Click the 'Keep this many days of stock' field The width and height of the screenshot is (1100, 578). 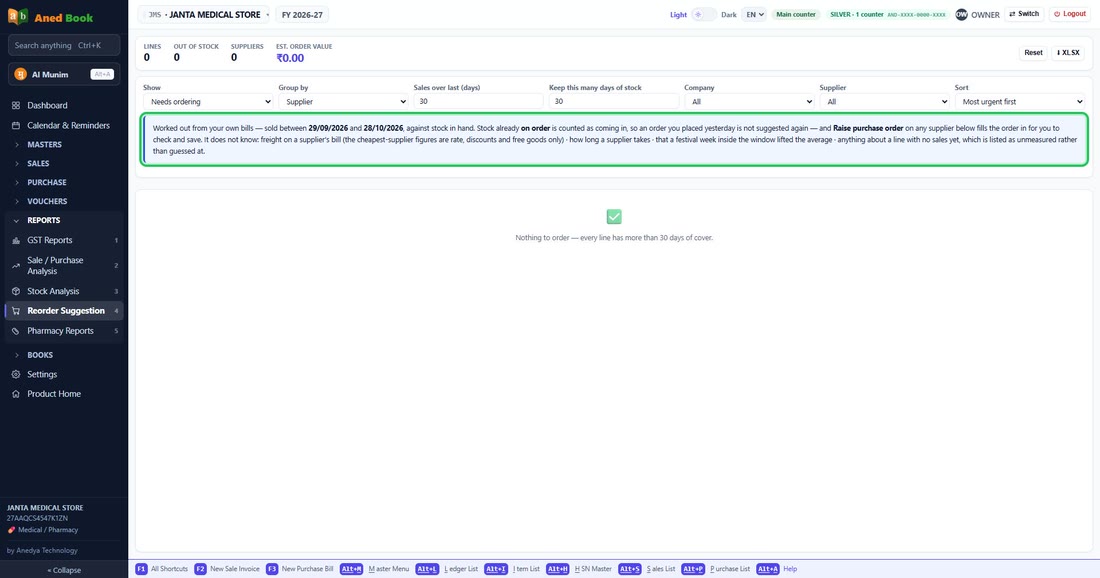(x=614, y=102)
